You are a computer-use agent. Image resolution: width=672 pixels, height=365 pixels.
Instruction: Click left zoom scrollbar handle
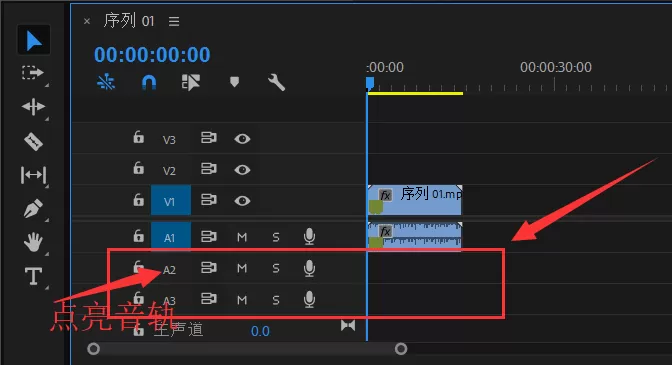(93, 349)
